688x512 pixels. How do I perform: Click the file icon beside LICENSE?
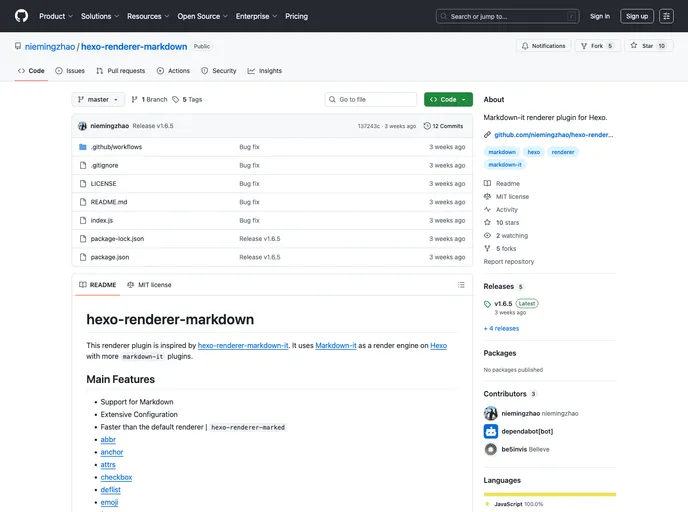82,184
